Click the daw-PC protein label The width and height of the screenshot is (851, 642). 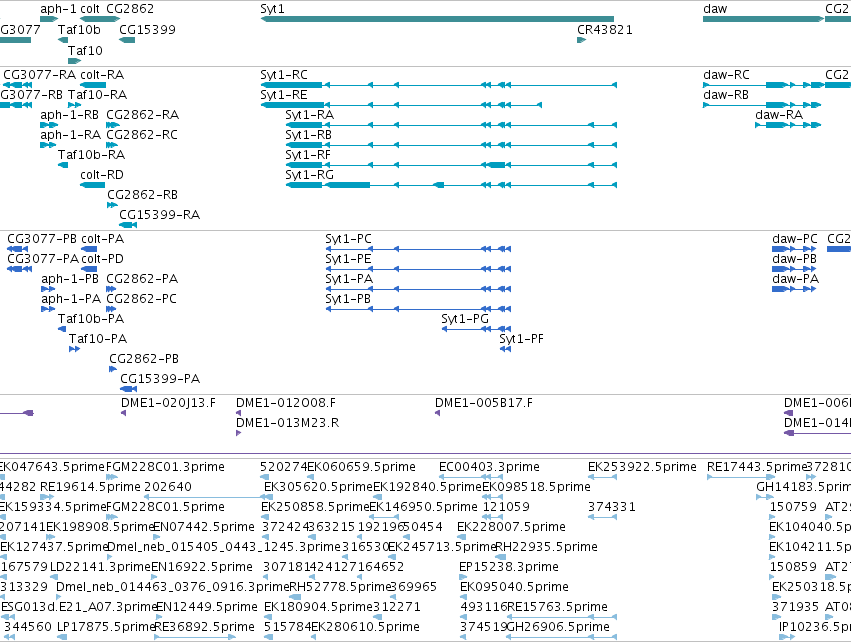point(795,239)
